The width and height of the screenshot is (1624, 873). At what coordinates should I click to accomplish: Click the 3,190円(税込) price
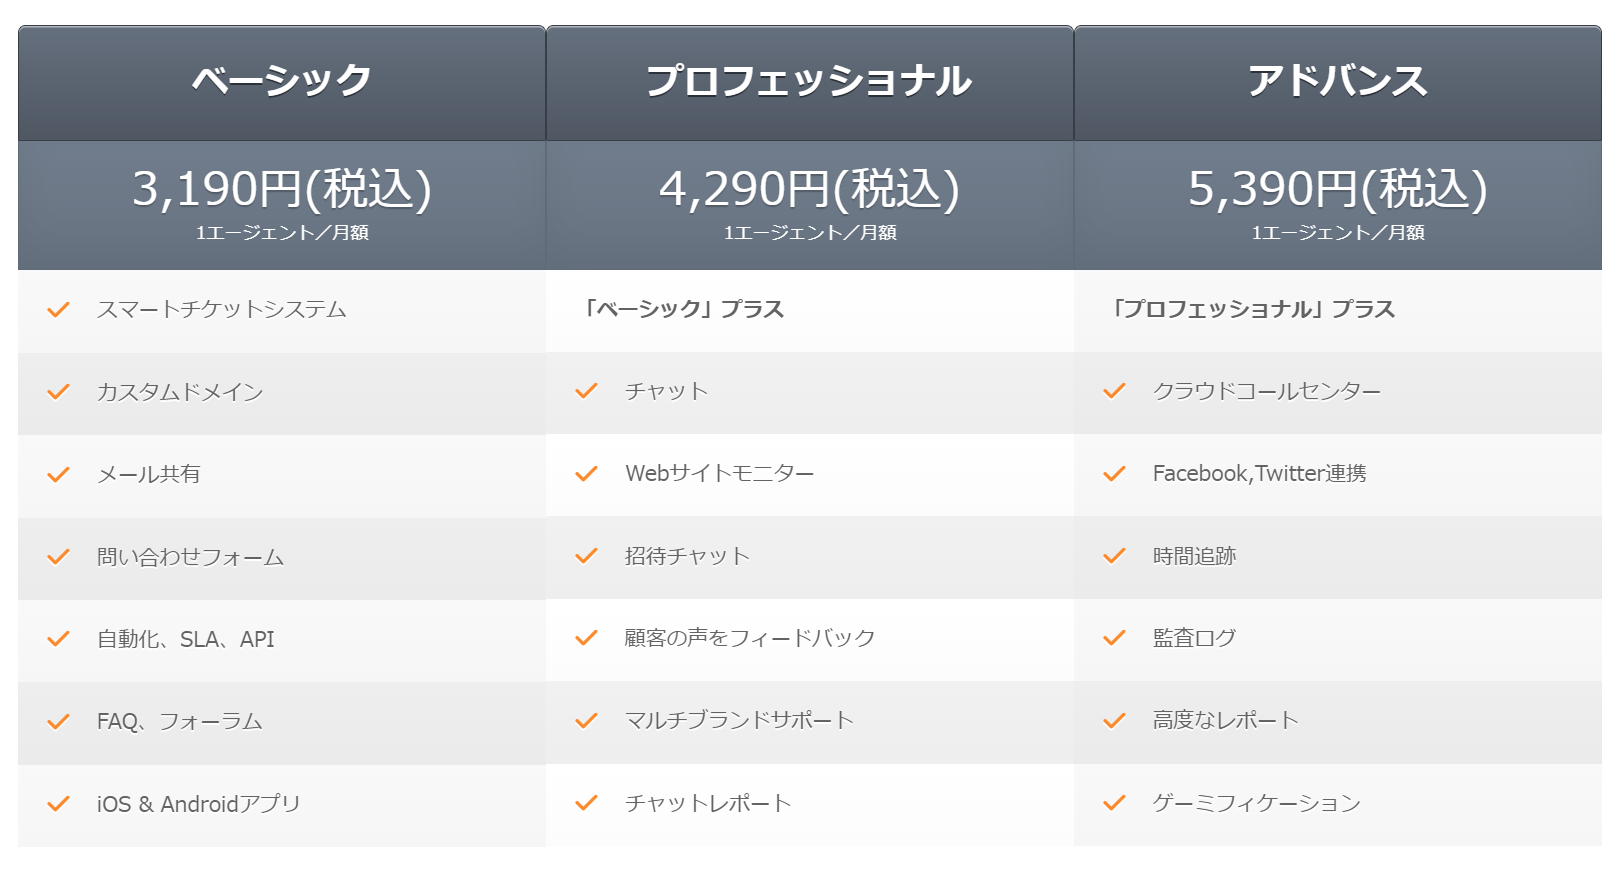(x=282, y=189)
